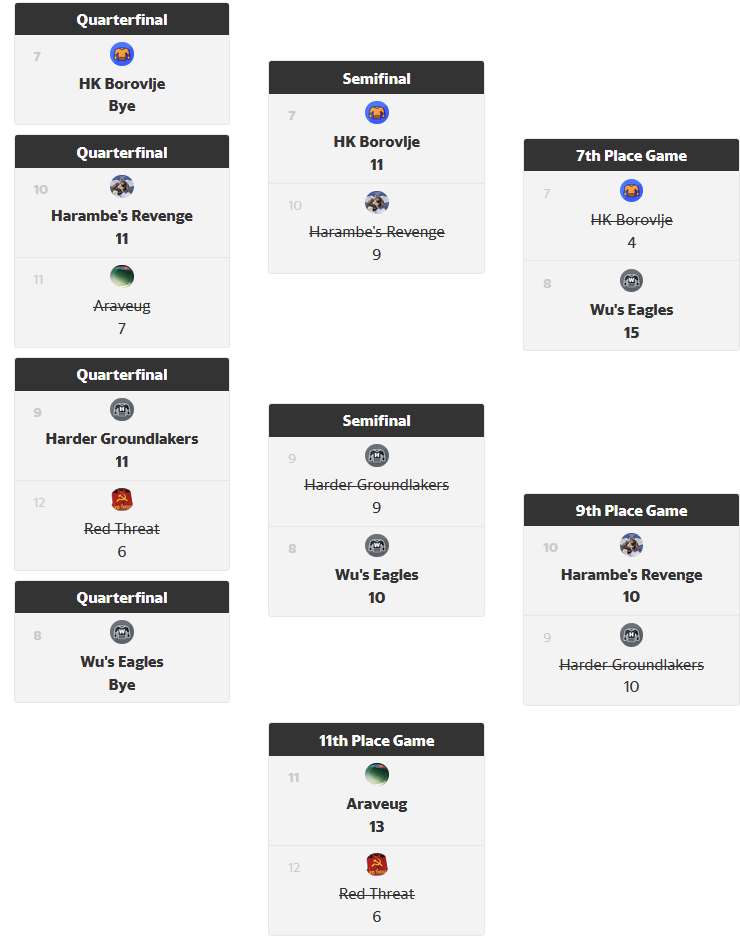Open Harder Groundlakers link in the Quarterfinal box
The width and height of the screenshot is (740, 938).
[x=122, y=439]
